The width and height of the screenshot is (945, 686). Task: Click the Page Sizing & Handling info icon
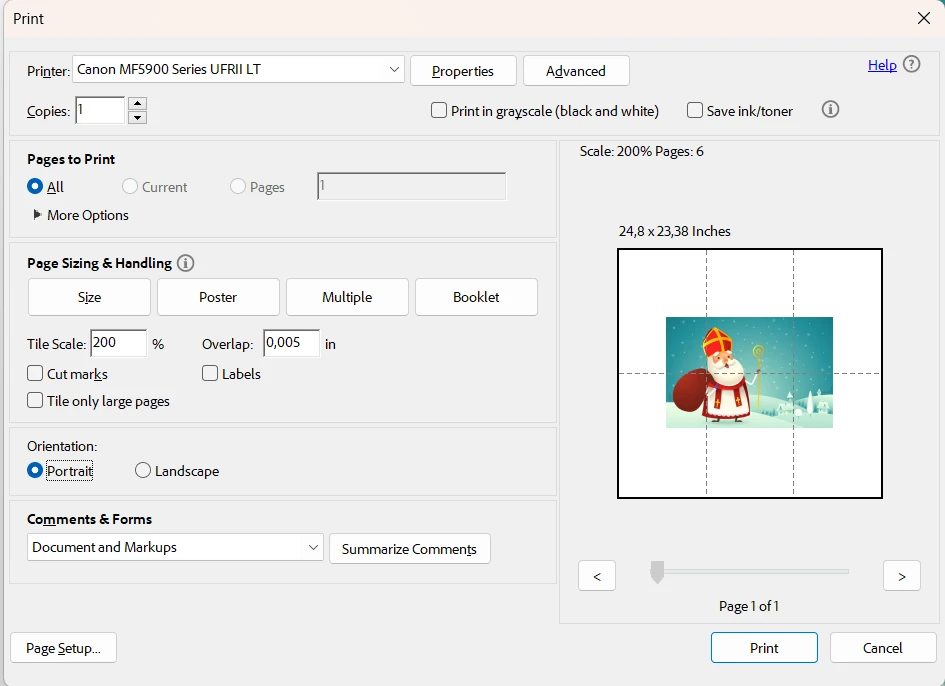[x=185, y=263]
